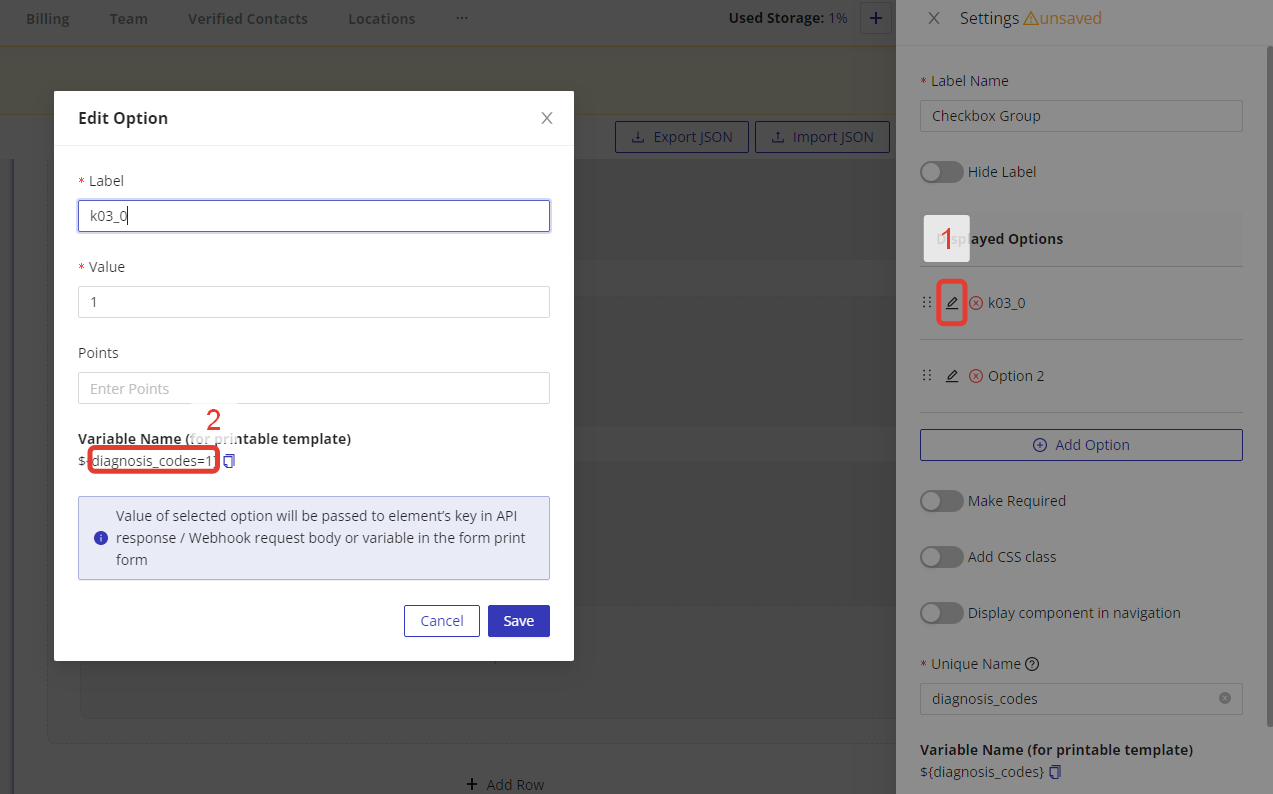Image resolution: width=1273 pixels, height=794 pixels.
Task: Enable Display component in navigation
Action: click(941, 613)
